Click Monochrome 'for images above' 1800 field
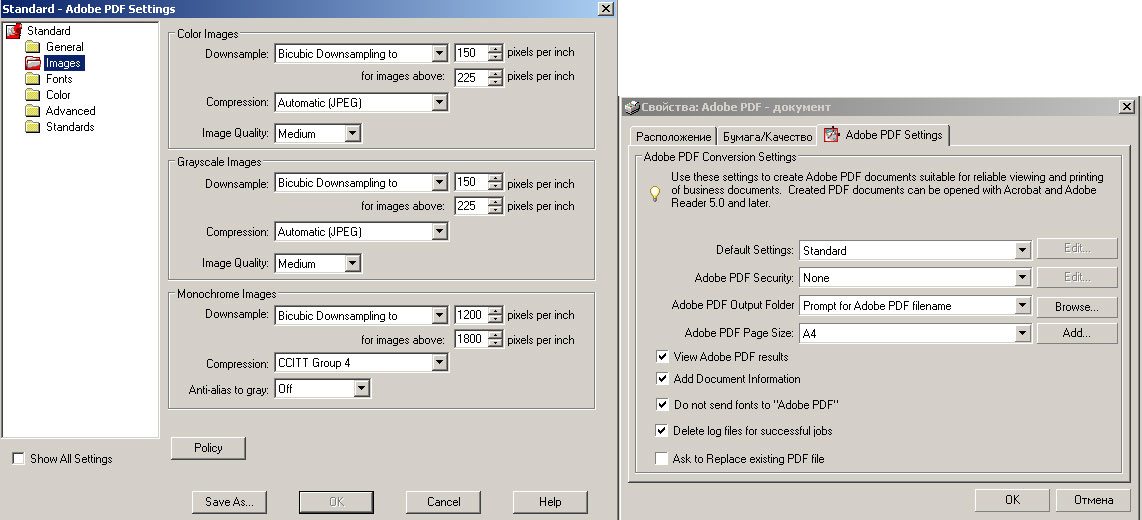This screenshot has height=520, width=1142. (471, 339)
